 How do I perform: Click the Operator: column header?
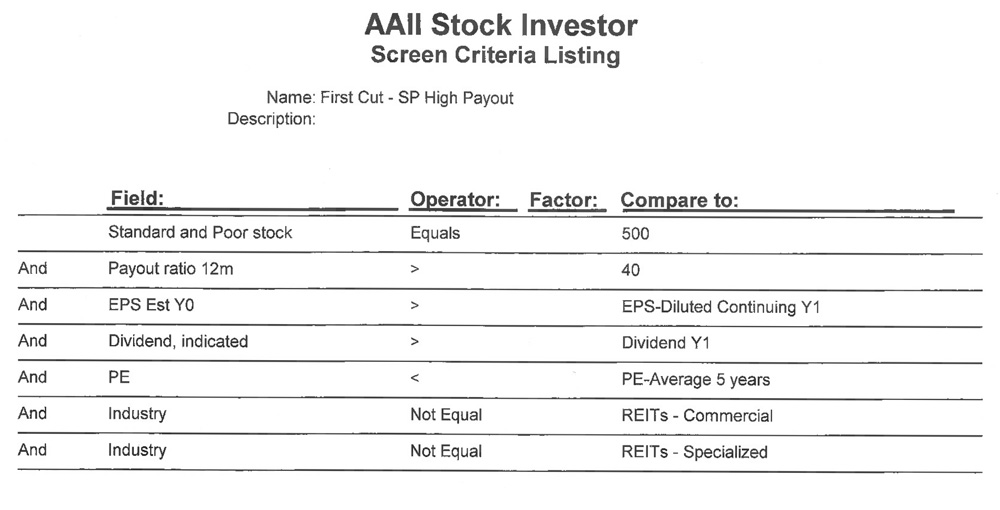click(x=455, y=199)
